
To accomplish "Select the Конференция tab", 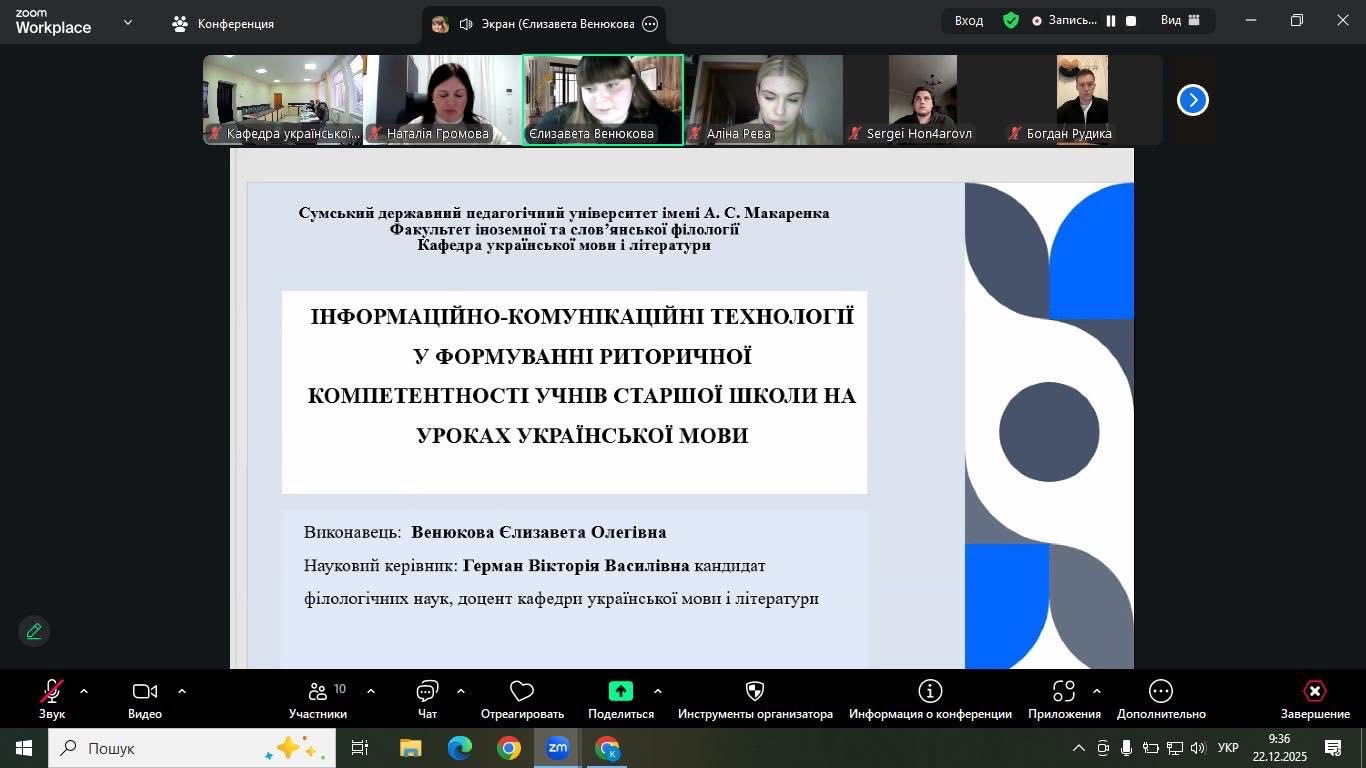I will tap(223, 24).
